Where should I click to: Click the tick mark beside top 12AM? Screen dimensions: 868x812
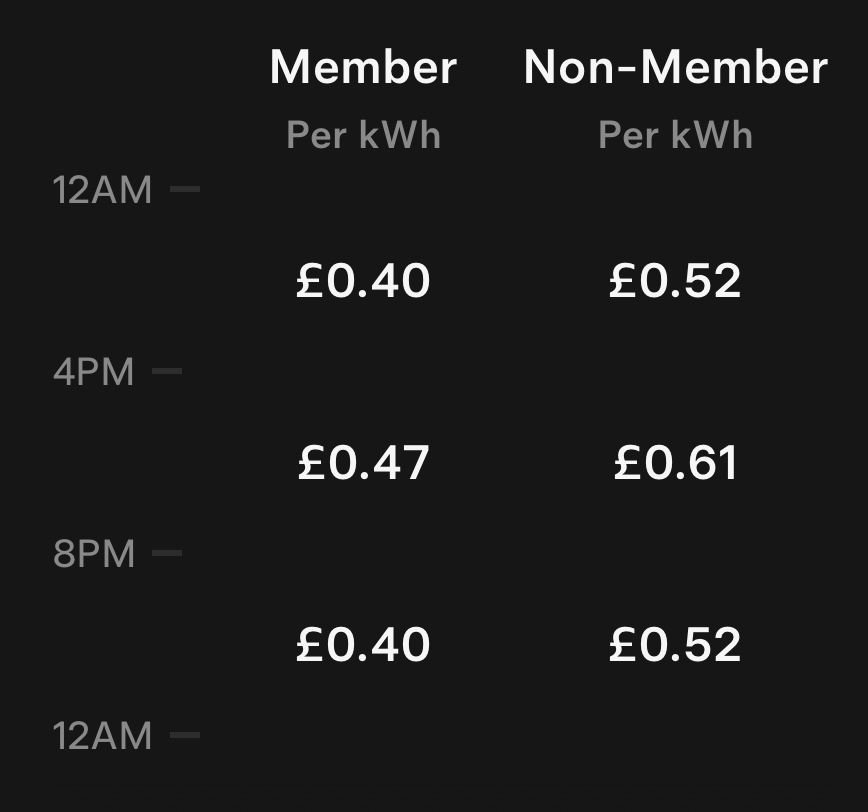(x=185, y=188)
